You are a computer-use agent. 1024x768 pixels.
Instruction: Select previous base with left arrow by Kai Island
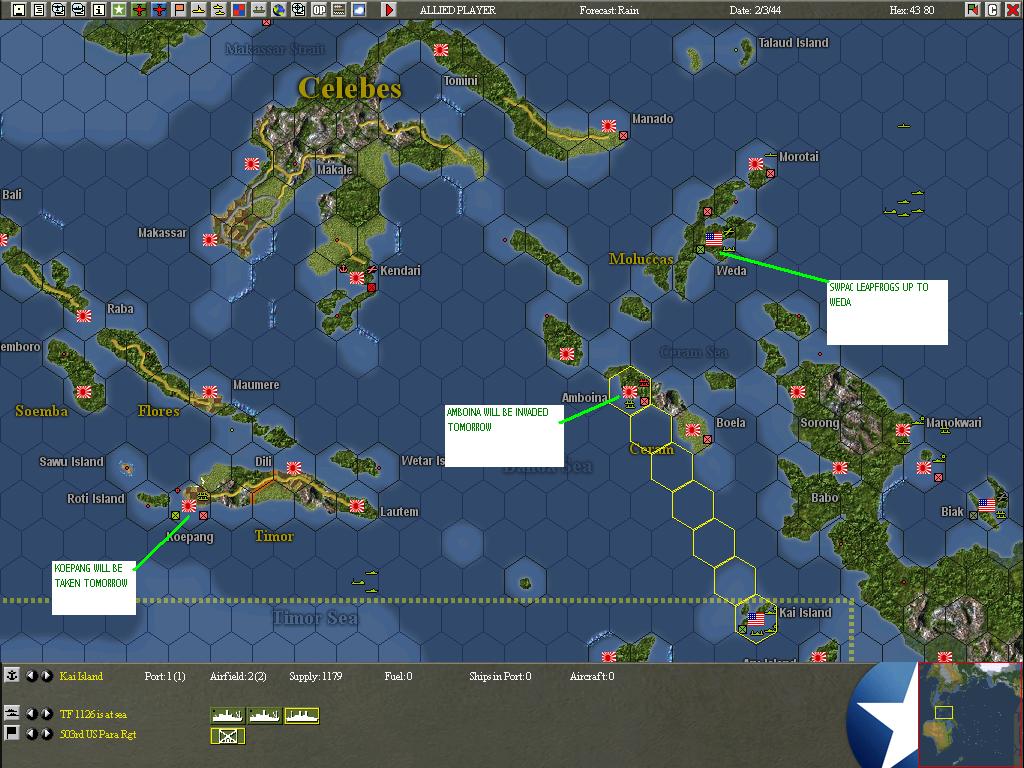[31, 676]
